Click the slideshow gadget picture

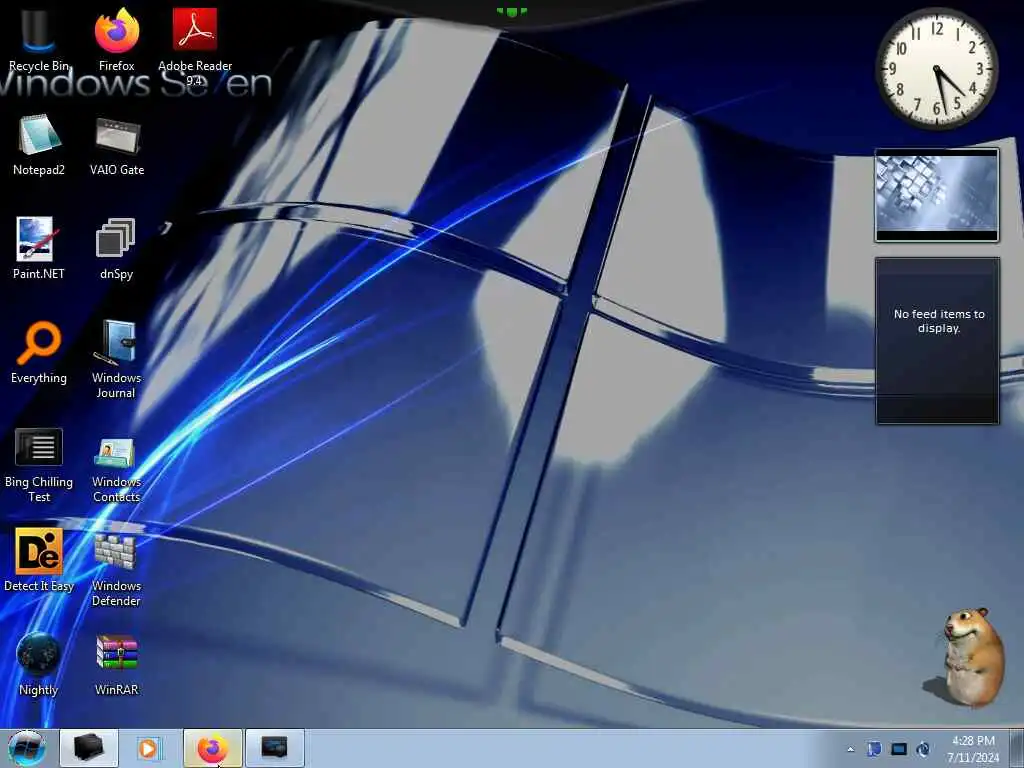(x=937, y=195)
